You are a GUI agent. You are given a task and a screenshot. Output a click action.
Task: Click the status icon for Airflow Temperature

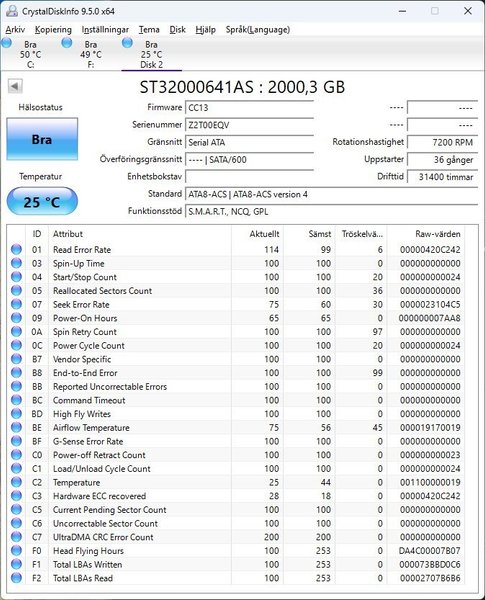pyautogui.click(x=16, y=427)
